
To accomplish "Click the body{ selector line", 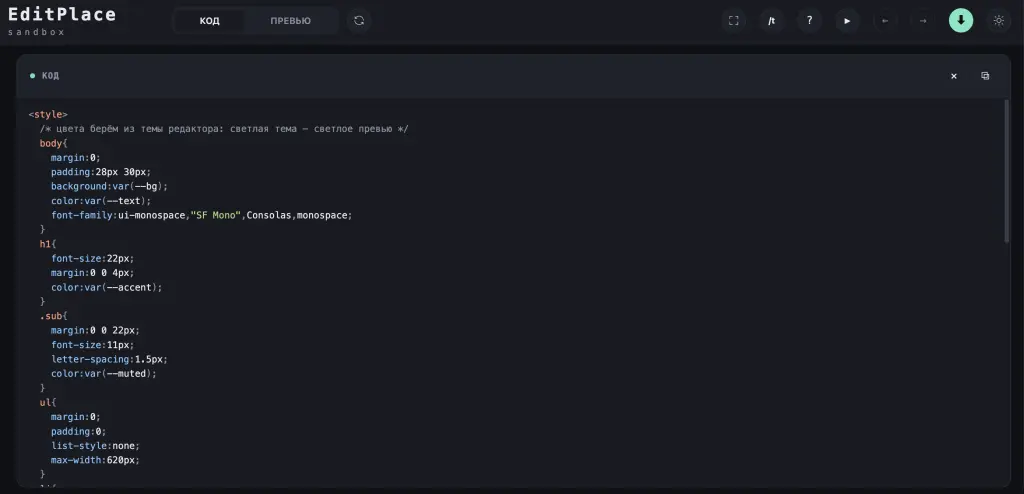I will coord(54,143).
